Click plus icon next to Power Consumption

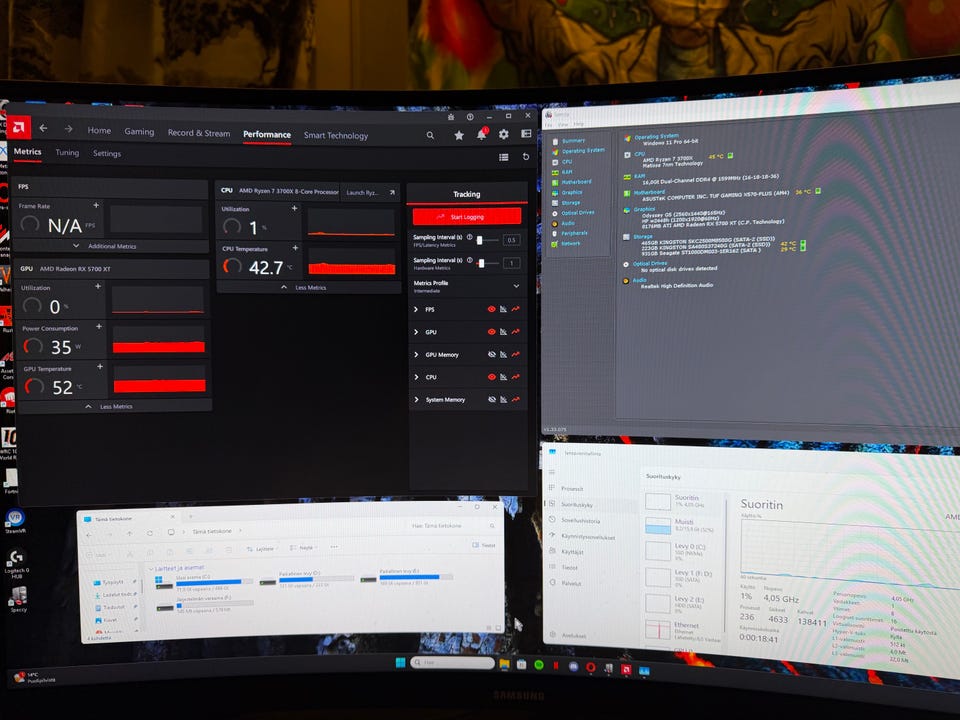click(x=99, y=327)
